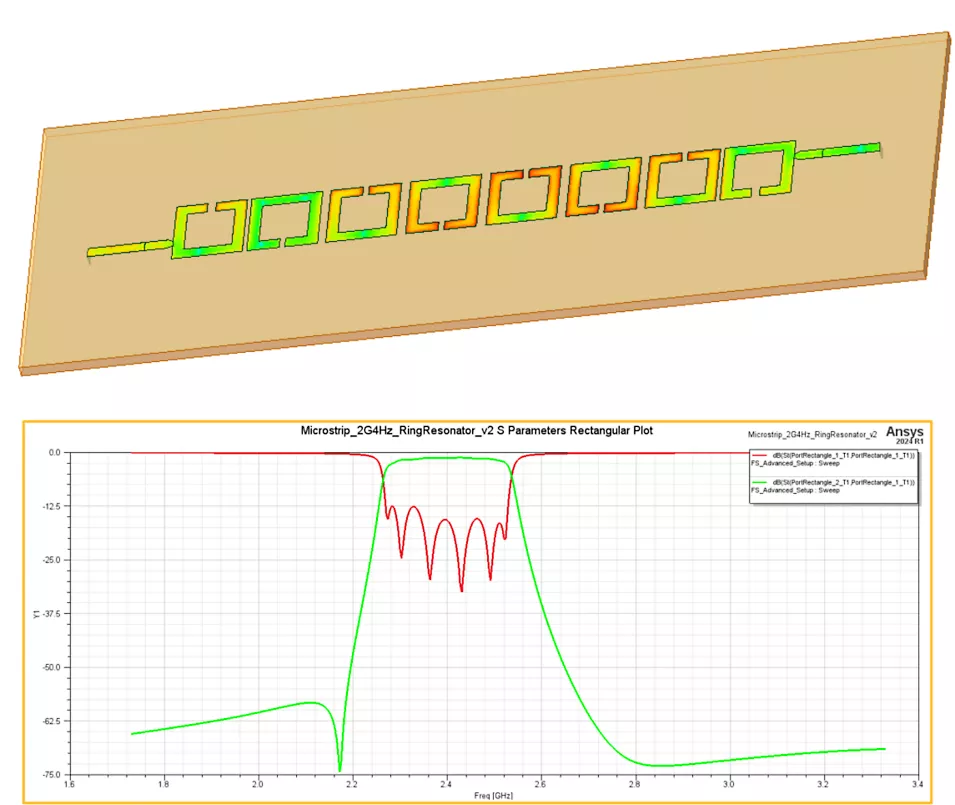Click the 0.0 tick label at the top of Y axis

click(56, 452)
